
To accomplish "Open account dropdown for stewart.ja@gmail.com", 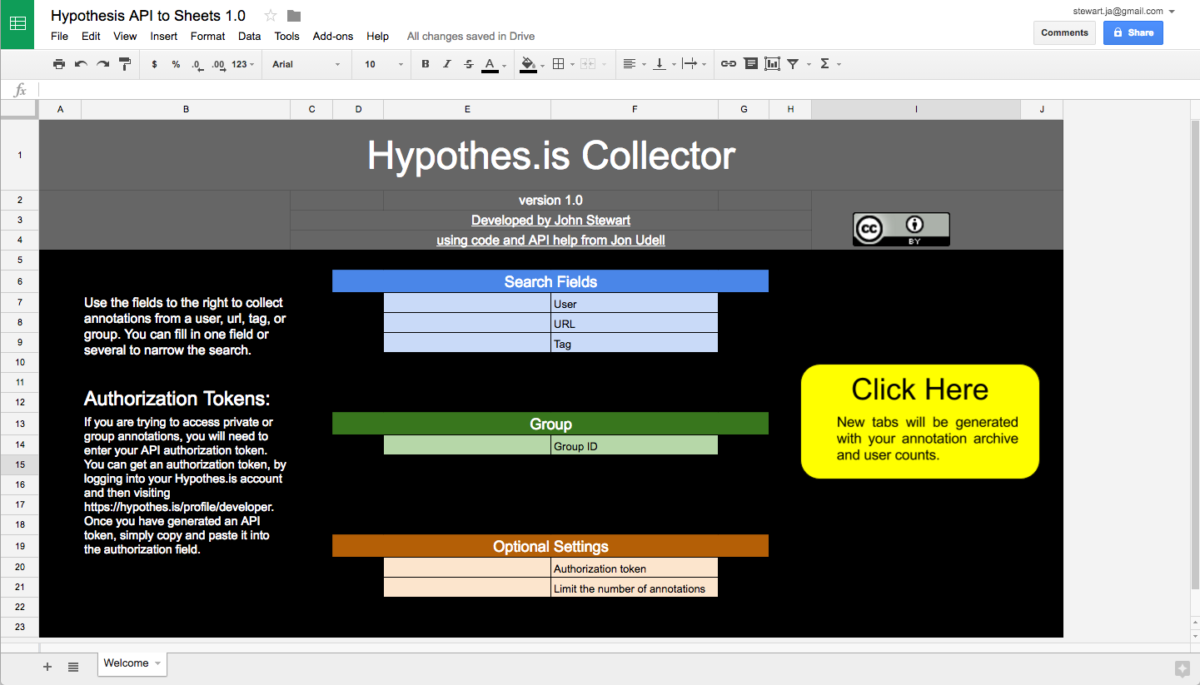I will click(1172, 11).
